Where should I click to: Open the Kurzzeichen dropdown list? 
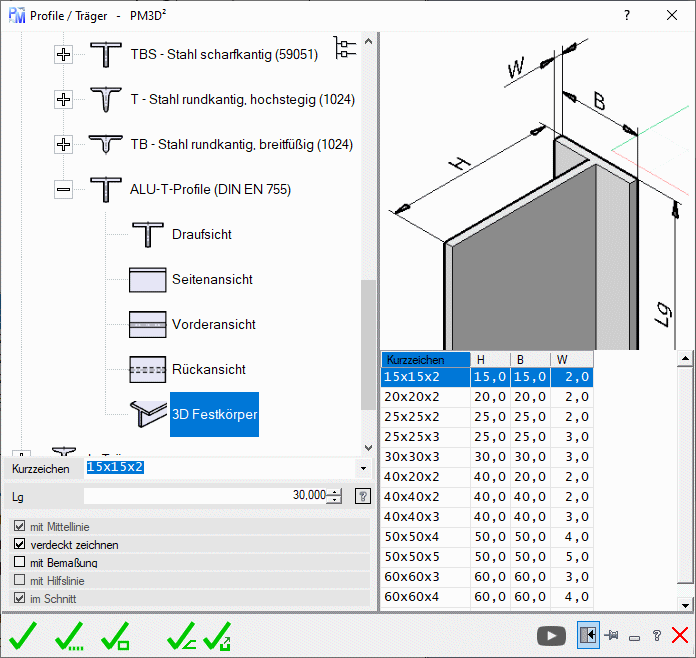[362, 467]
